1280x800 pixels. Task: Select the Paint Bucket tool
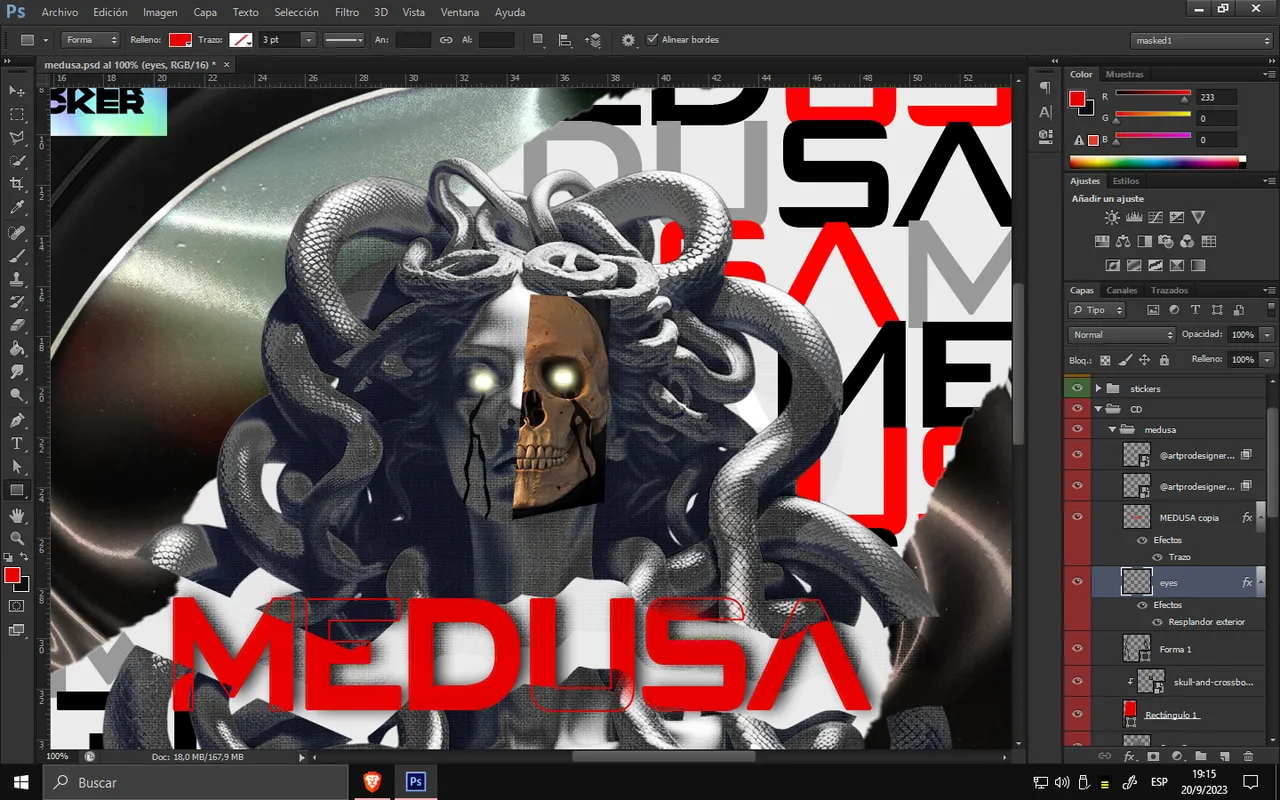pos(17,349)
